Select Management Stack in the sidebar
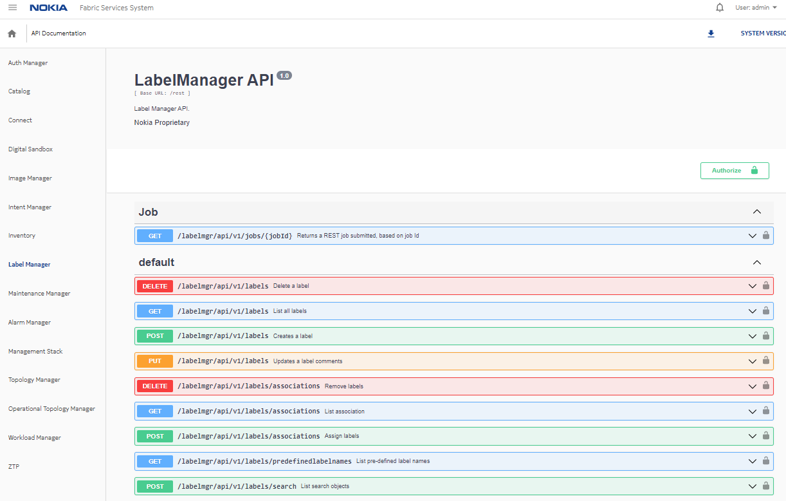The height and width of the screenshot is (501, 786). coord(35,352)
